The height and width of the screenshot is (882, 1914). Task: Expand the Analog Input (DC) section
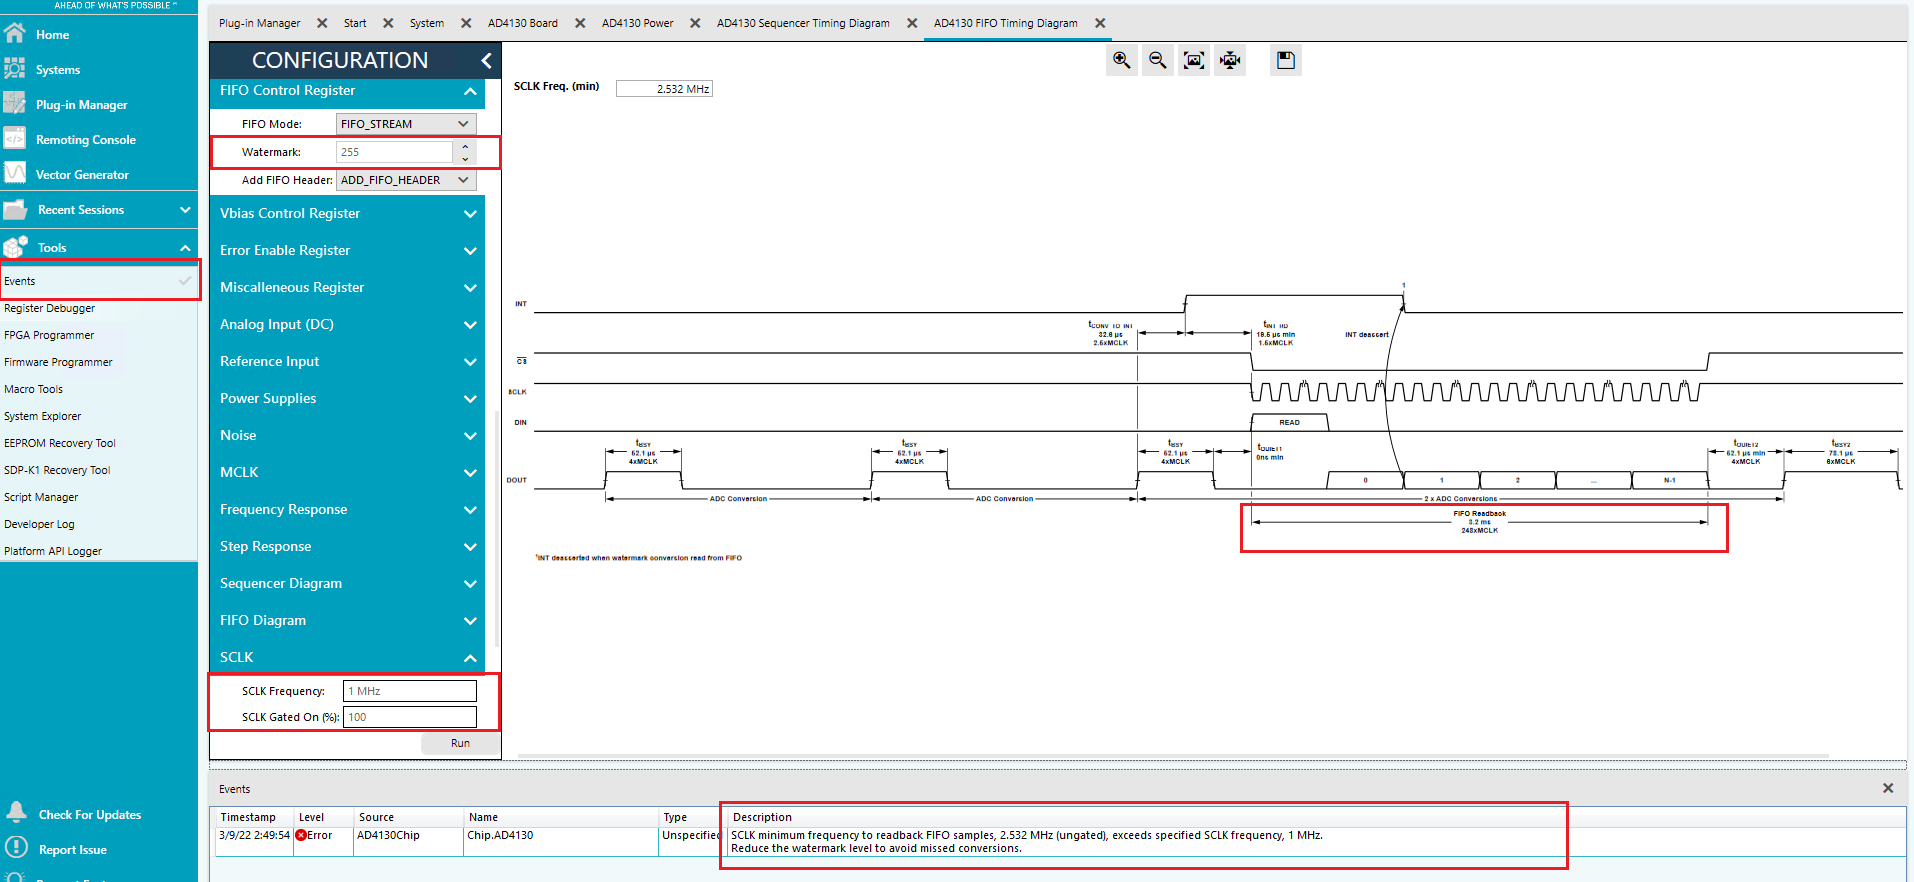(470, 325)
